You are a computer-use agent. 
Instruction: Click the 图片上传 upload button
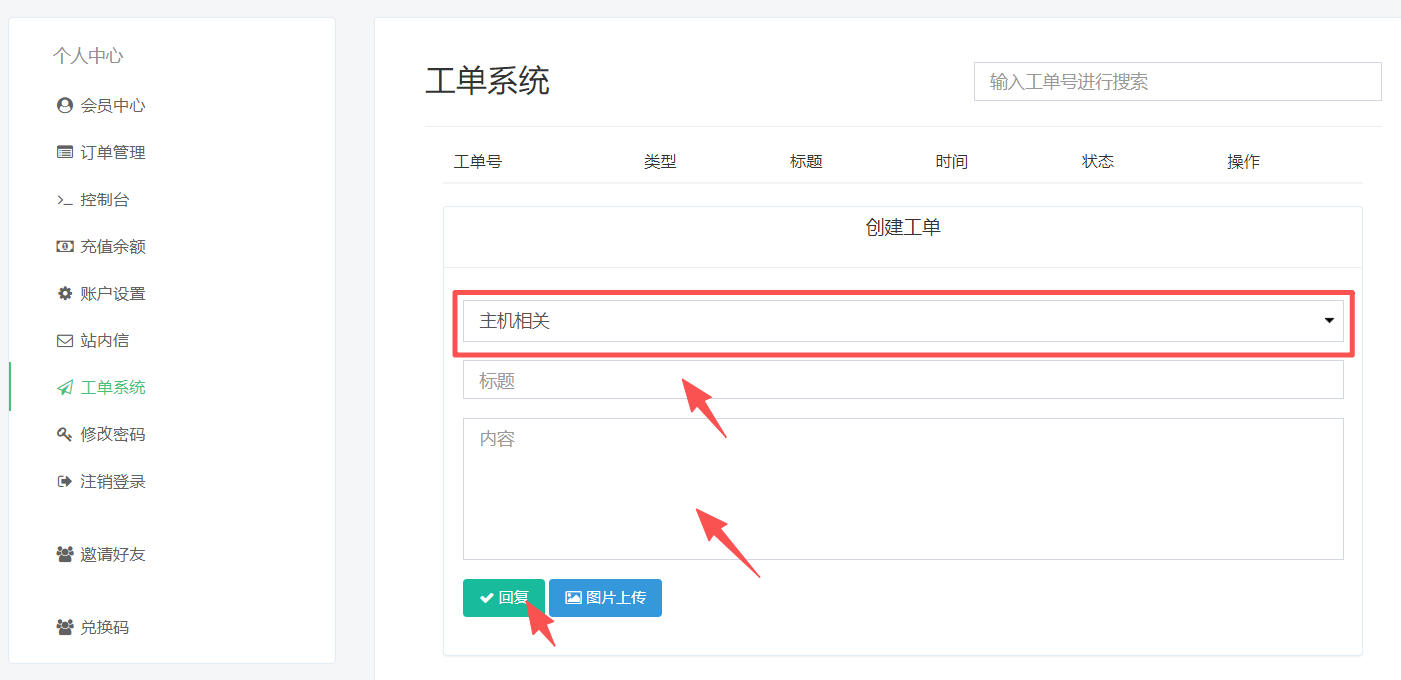(x=605, y=598)
